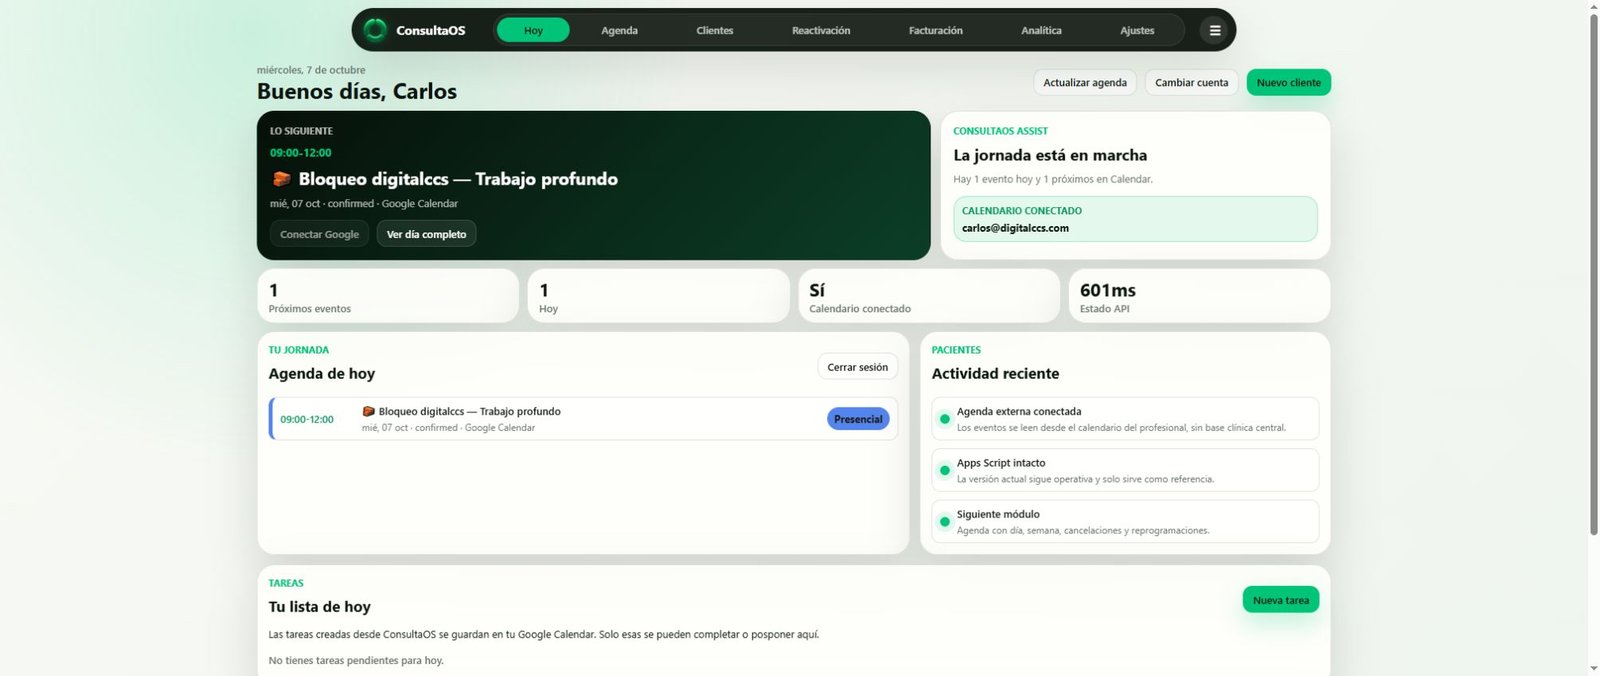Open the Agenda externa conectada activity item

(x=1125, y=419)
